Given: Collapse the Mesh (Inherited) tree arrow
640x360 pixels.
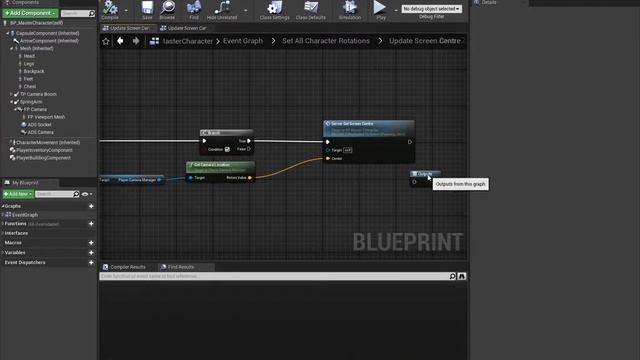Looking at the screenshot, I should 11,49.
